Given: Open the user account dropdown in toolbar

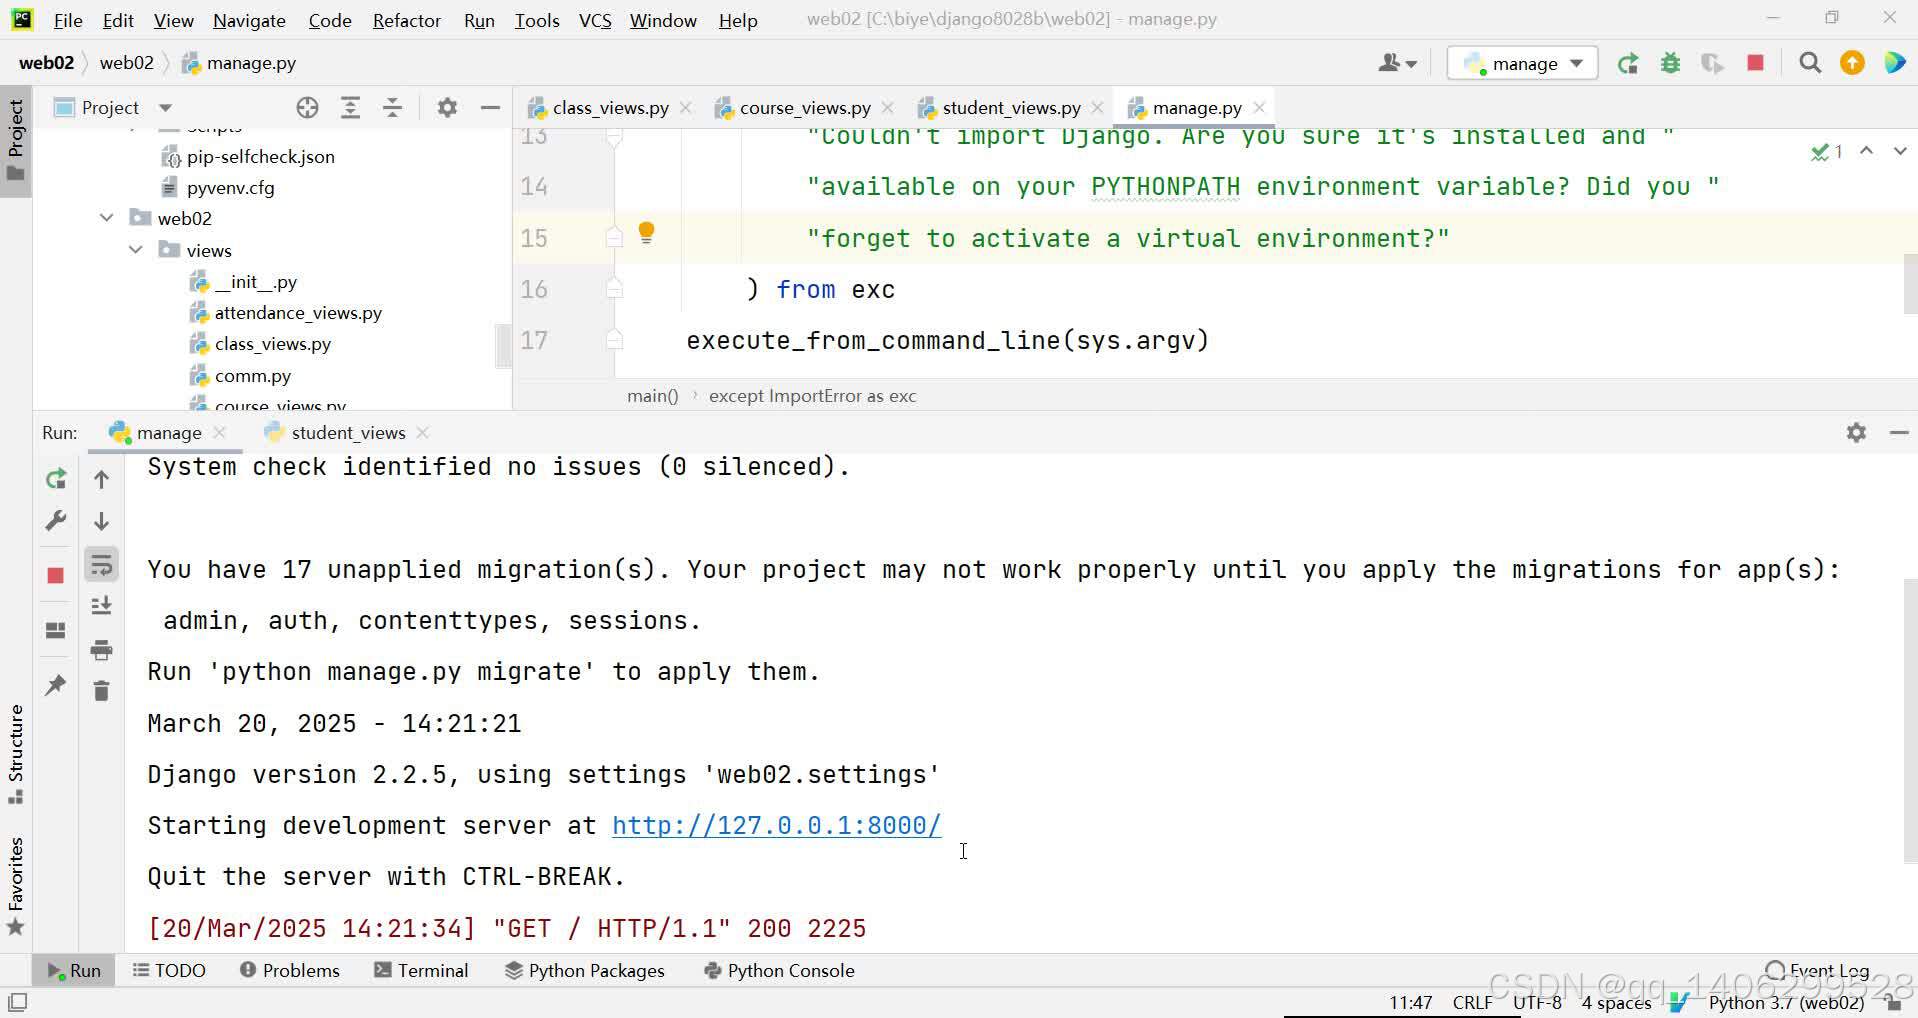Looking at the screenshot, I should [x=1397, y=64].
